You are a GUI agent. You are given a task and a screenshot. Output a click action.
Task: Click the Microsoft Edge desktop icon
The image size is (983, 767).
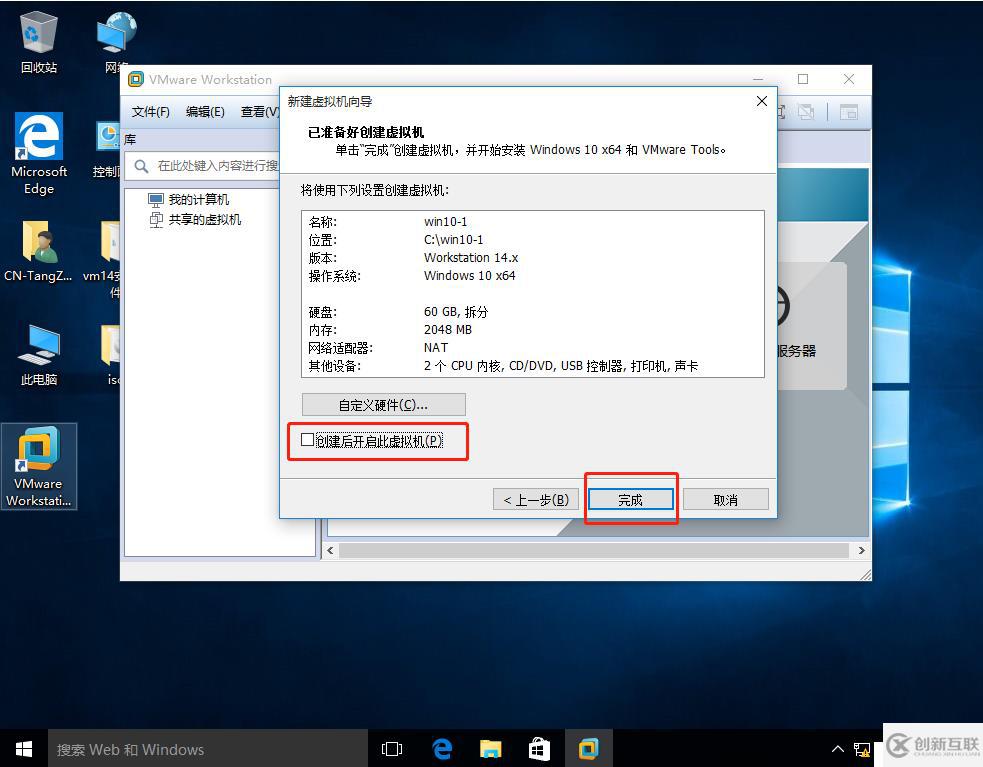click(x=39, y=152)
